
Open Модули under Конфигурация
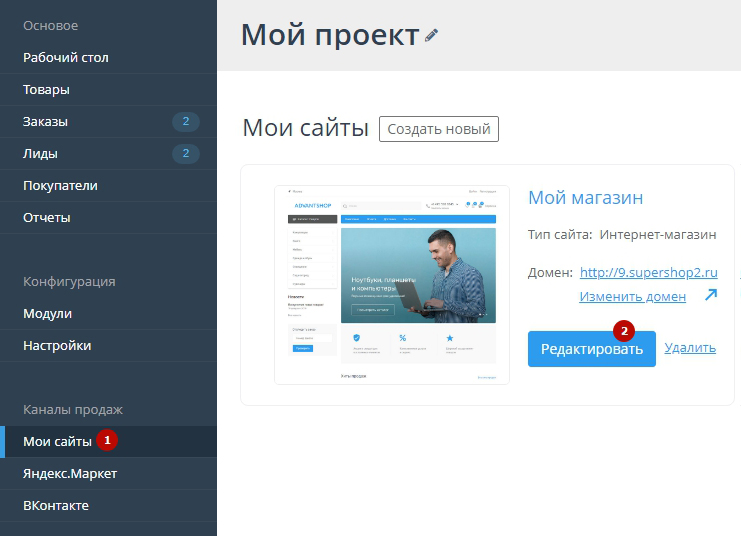(48, 314)
